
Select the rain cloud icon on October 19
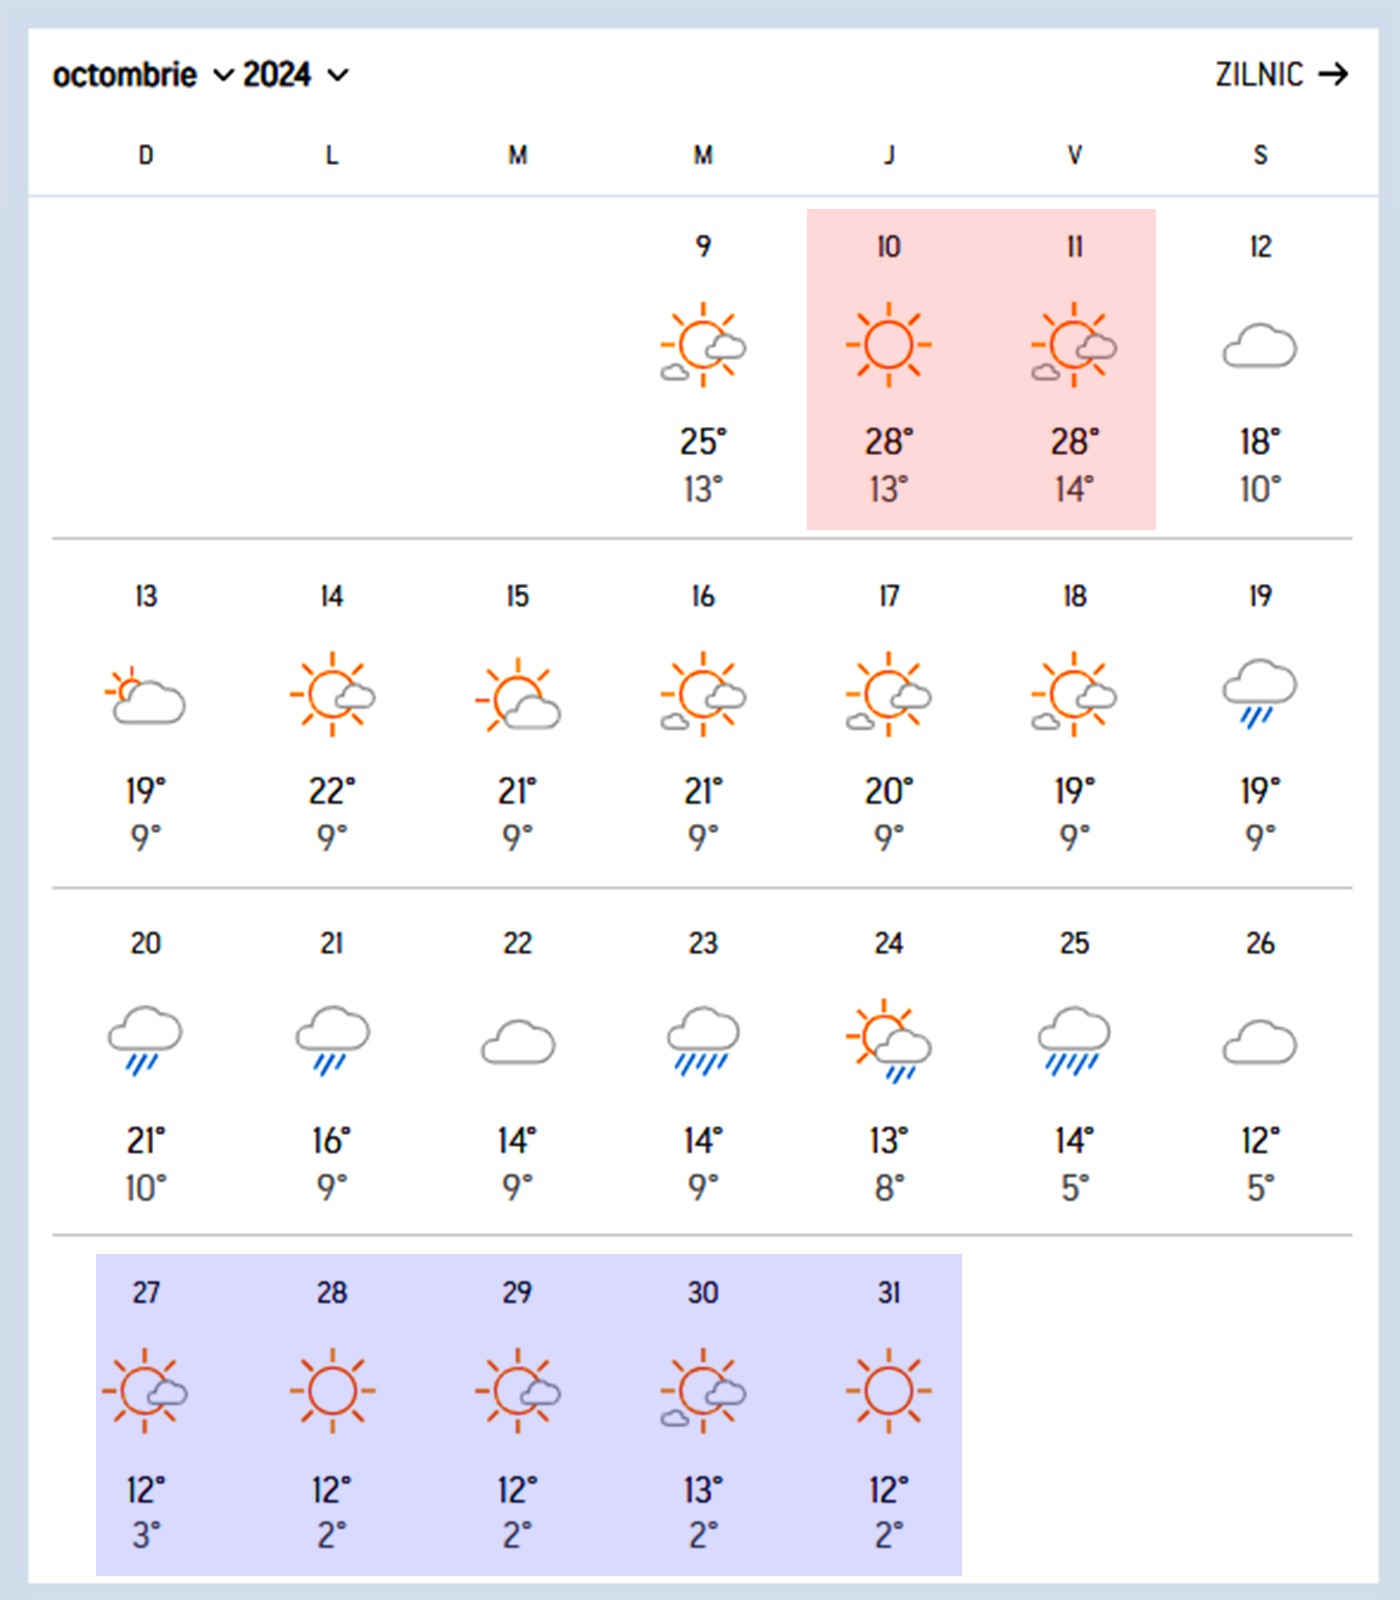[1260, 693]
